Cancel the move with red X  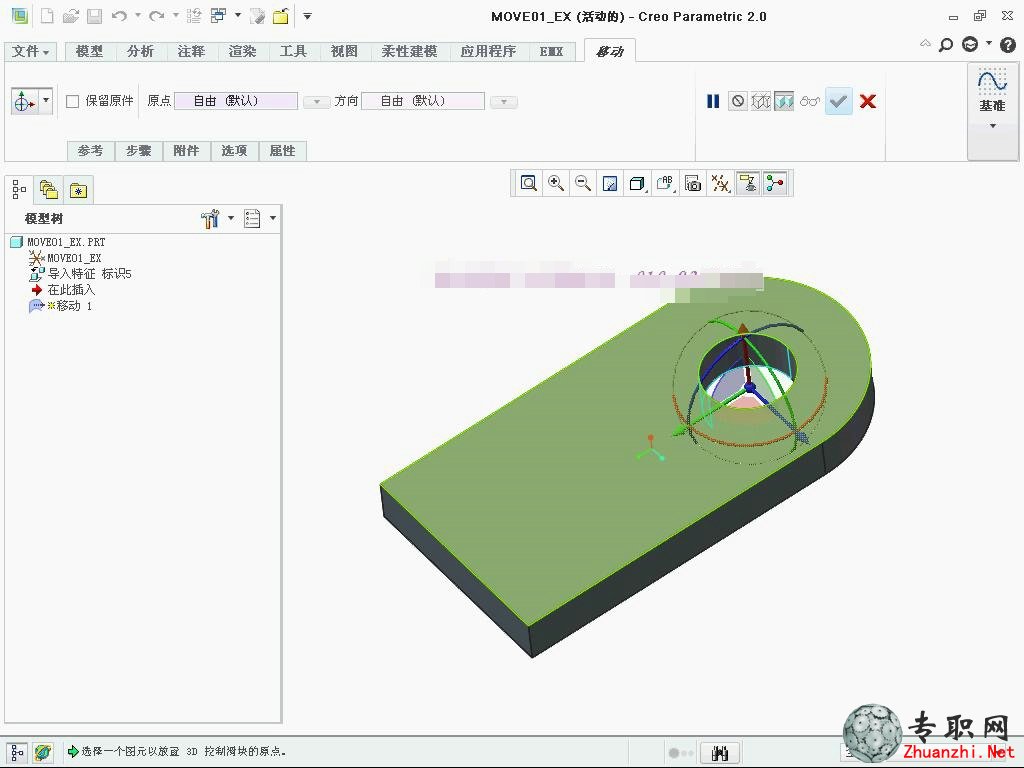tap(868, 101)
